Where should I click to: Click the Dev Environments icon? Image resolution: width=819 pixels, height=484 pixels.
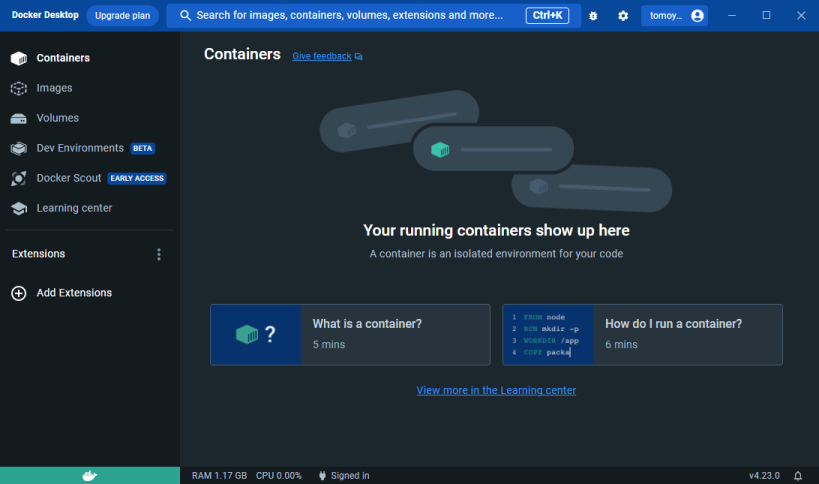pyautogui.click(x=19, y=148)
